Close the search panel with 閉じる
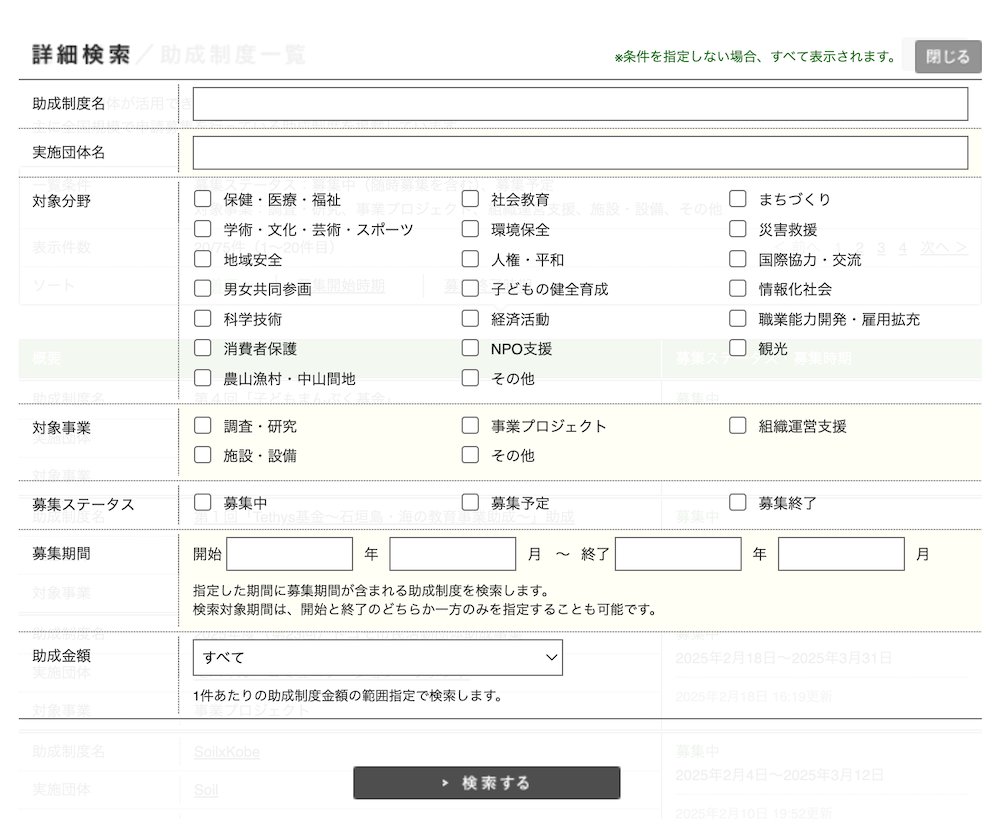Screen dimensions: 1000x819 point(947,56)
